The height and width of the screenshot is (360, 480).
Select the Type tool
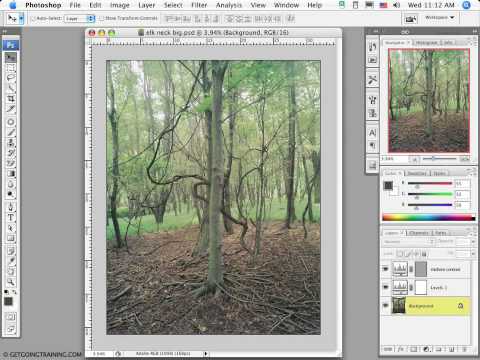tap(11, 218)
